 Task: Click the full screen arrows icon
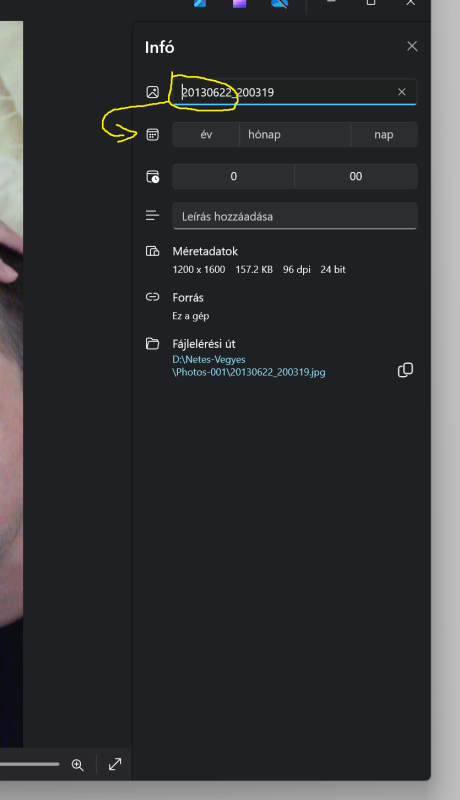coord(115,764)
